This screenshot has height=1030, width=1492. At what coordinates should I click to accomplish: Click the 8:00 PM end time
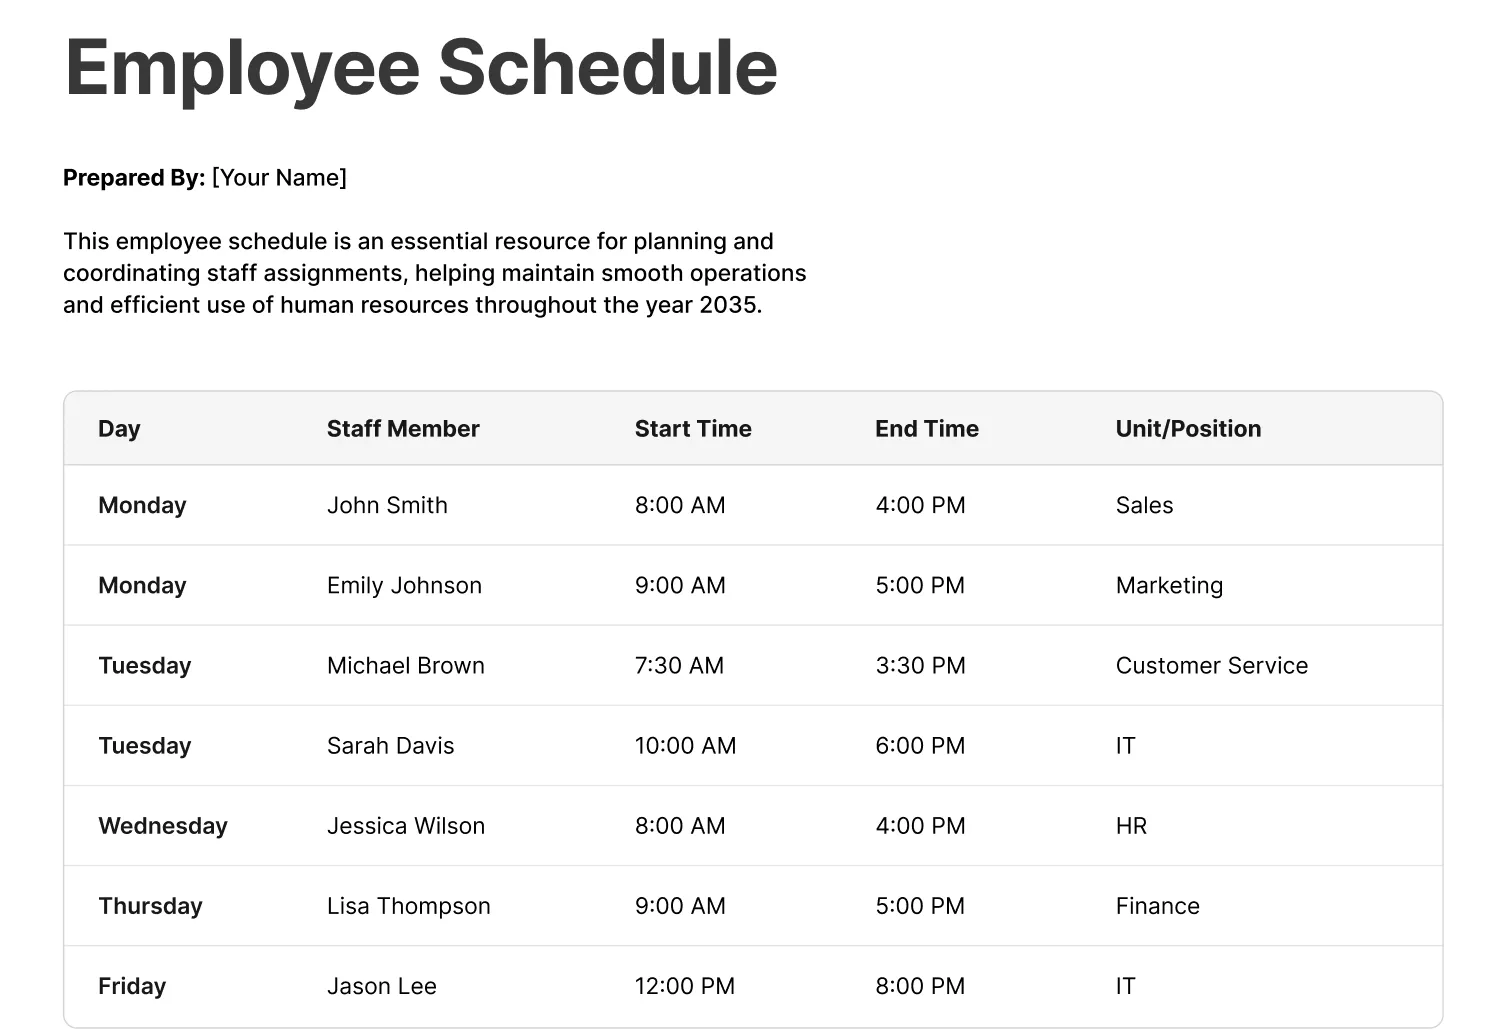click(x=920, y=986)
